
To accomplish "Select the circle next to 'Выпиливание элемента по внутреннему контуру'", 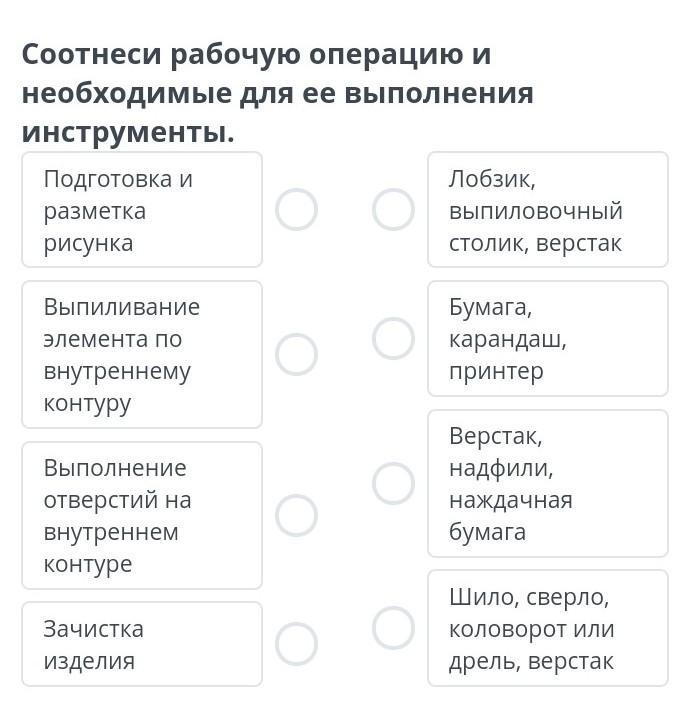I will pyautogui.click(x=296, y=354).
